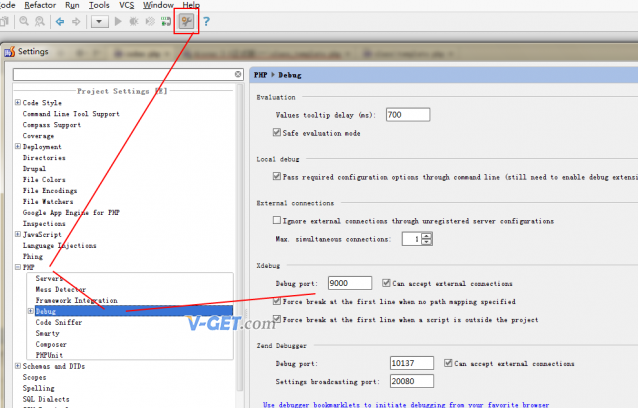Decrease Max simultaneous connections with down arrow
This screenshot has width=638, height=408.
426,242
